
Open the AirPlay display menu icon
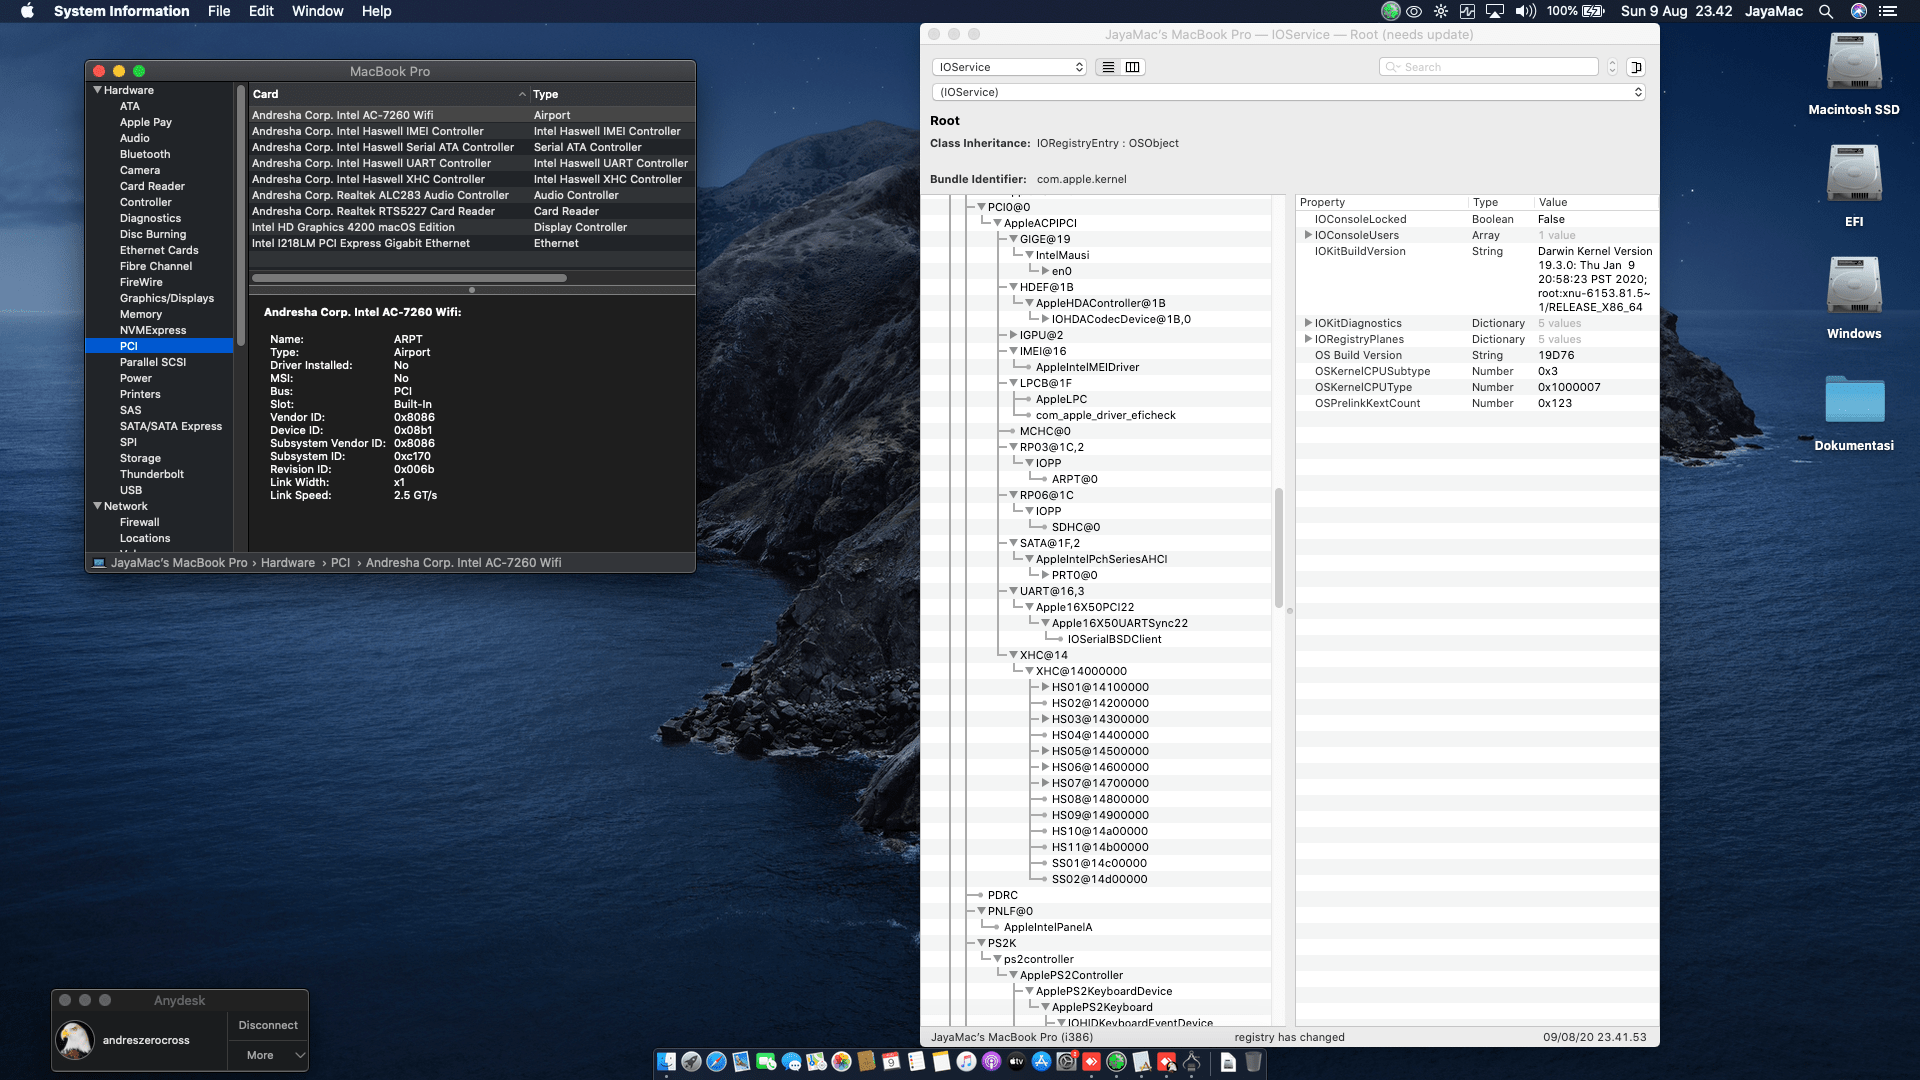1494,11
